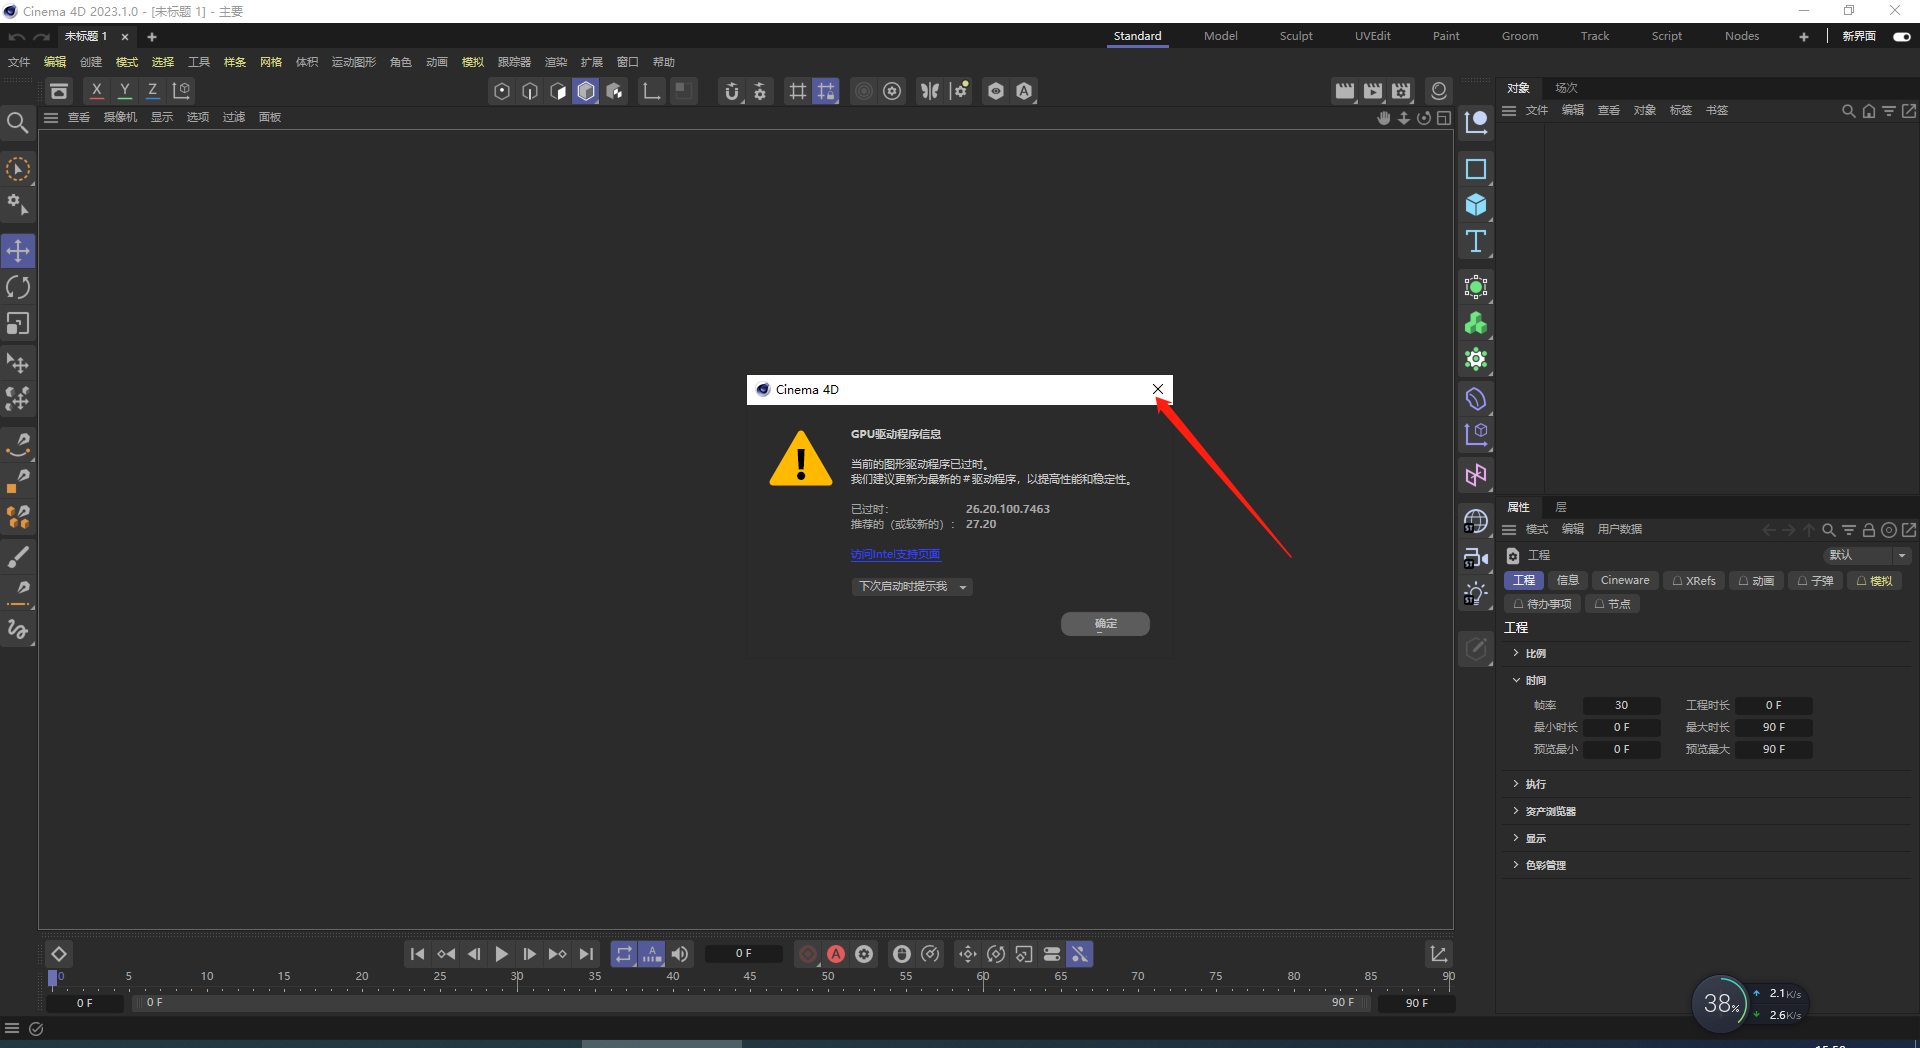Open the viewport 摄像机 menu
This screenshot has height=1048, width=1920.
[x=120, y=117]
